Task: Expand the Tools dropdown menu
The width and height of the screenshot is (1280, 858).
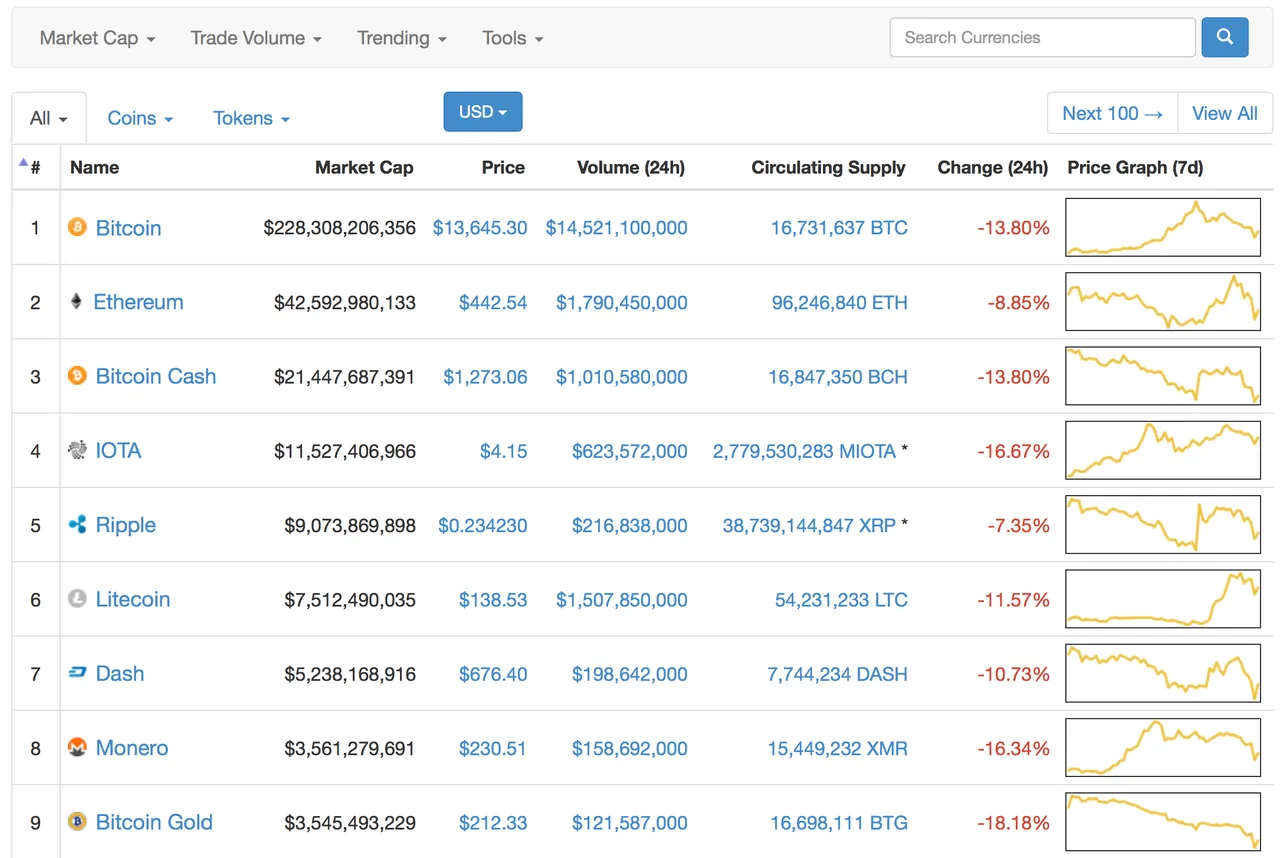Action: (513, 38)
